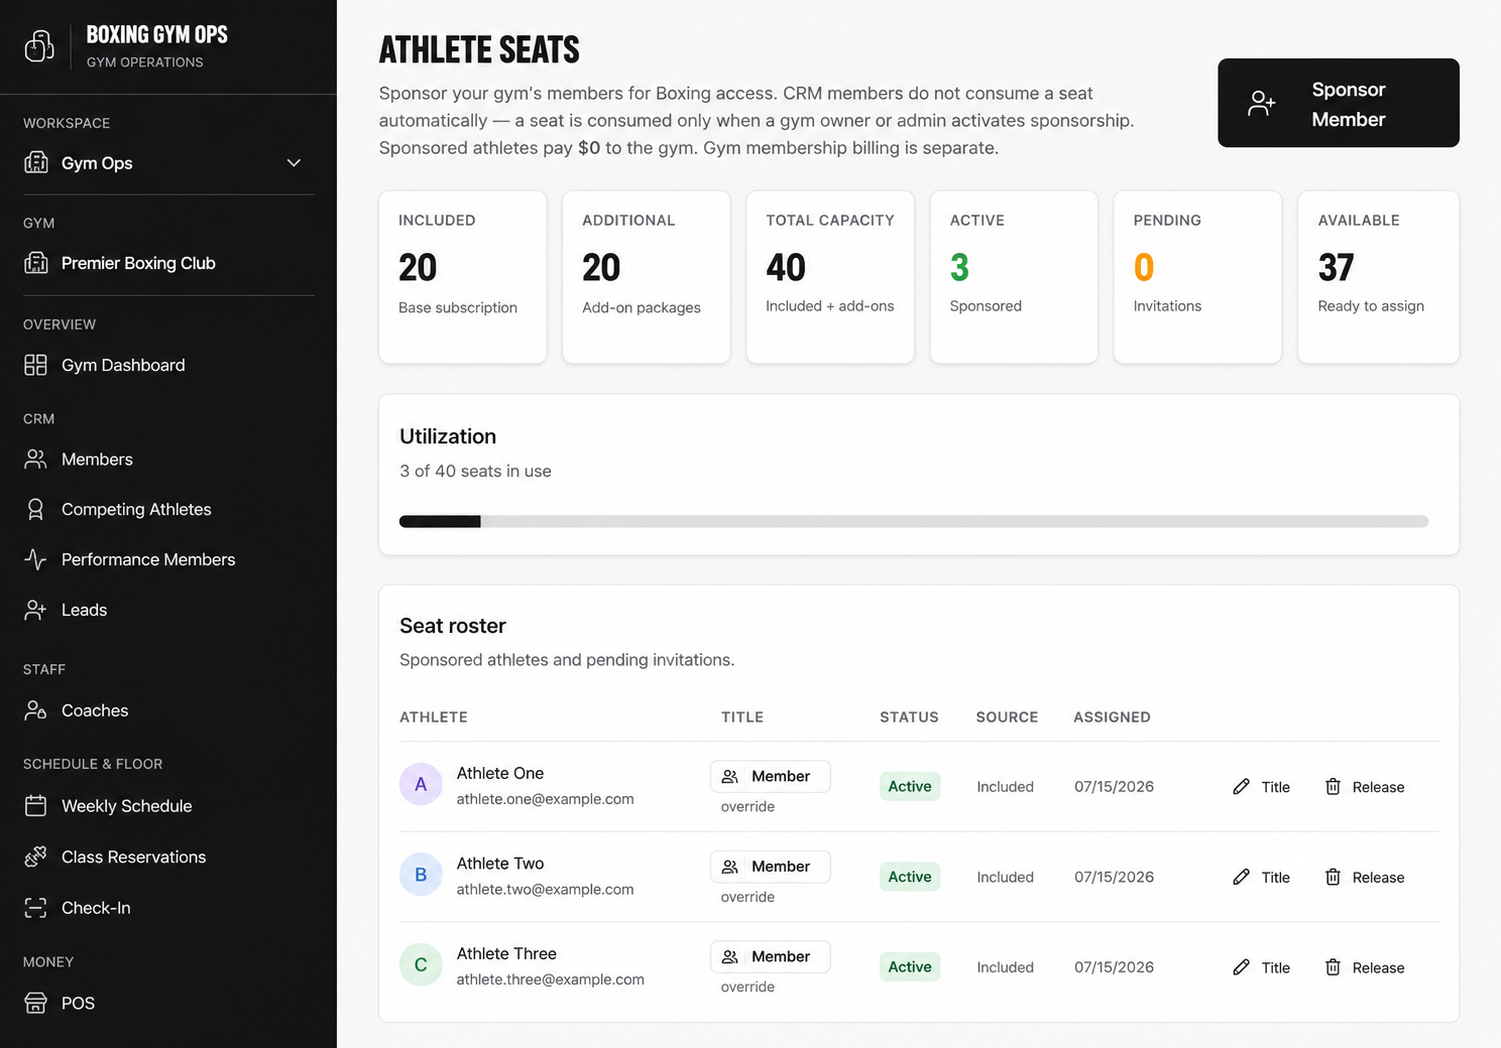This screenshot has height=1048, width=1501.
Task: Click the Additional 20 add-on packages card
Action: pyautogui.click(x=646, y=277)
